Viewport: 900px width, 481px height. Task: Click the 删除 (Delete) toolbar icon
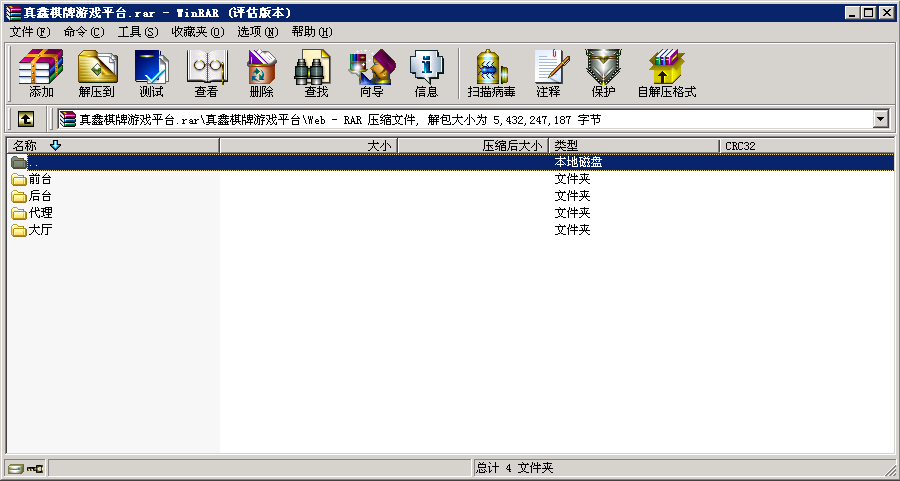coord(261,74)
